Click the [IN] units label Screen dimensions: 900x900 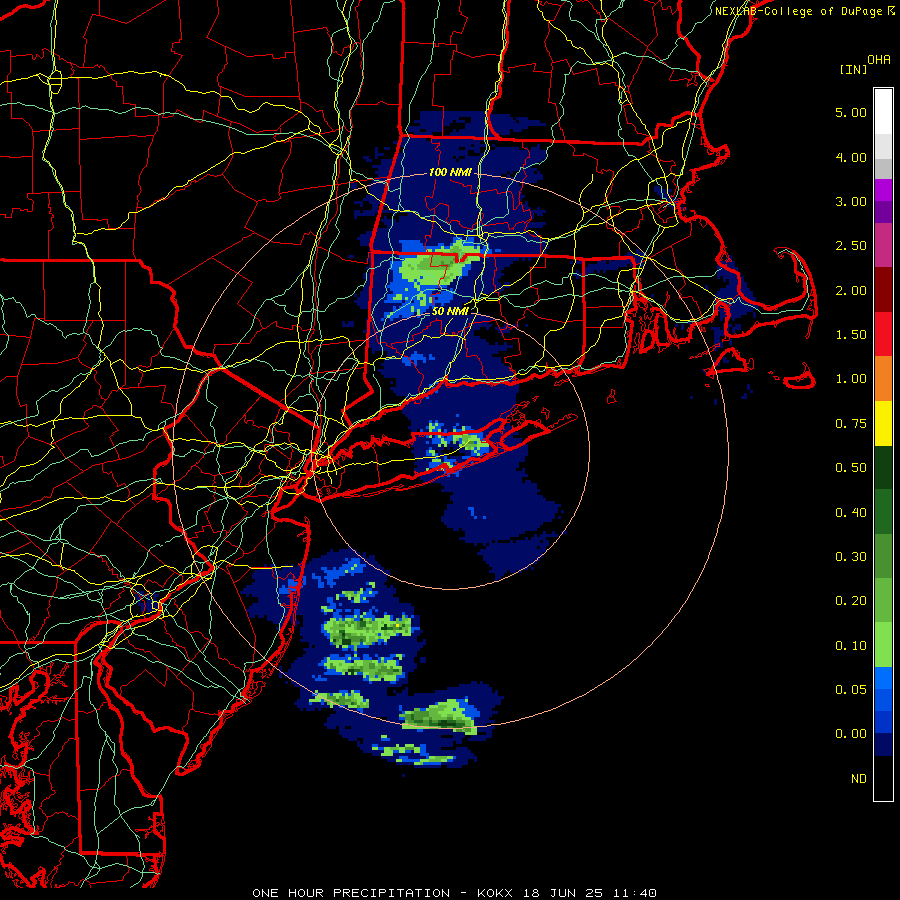coord(853,69)
